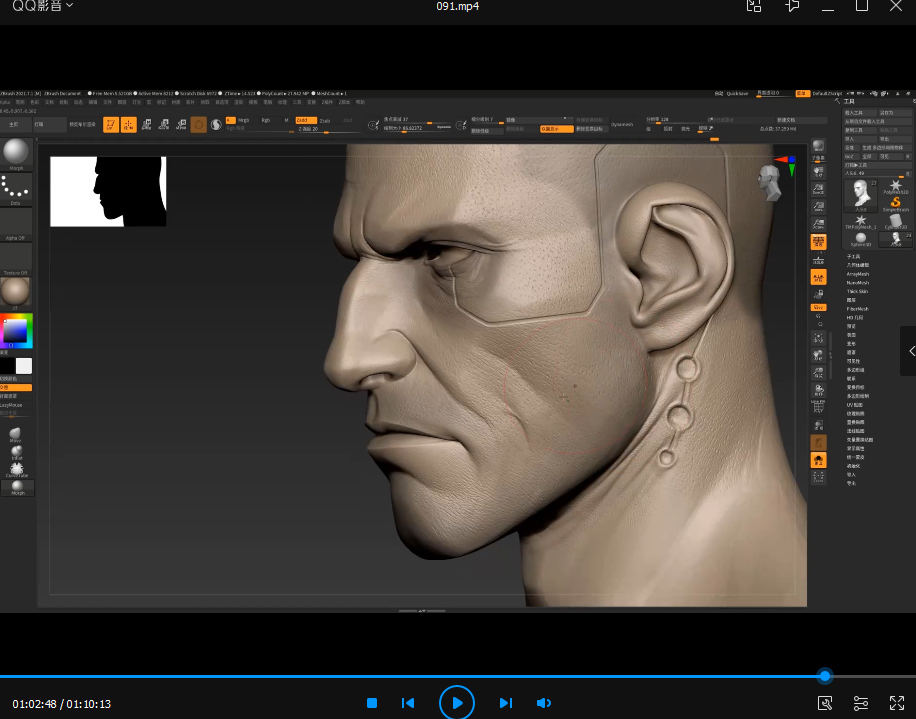The image size is (916, 719).
Task: Skip to the next video
Action: [506, 703]
